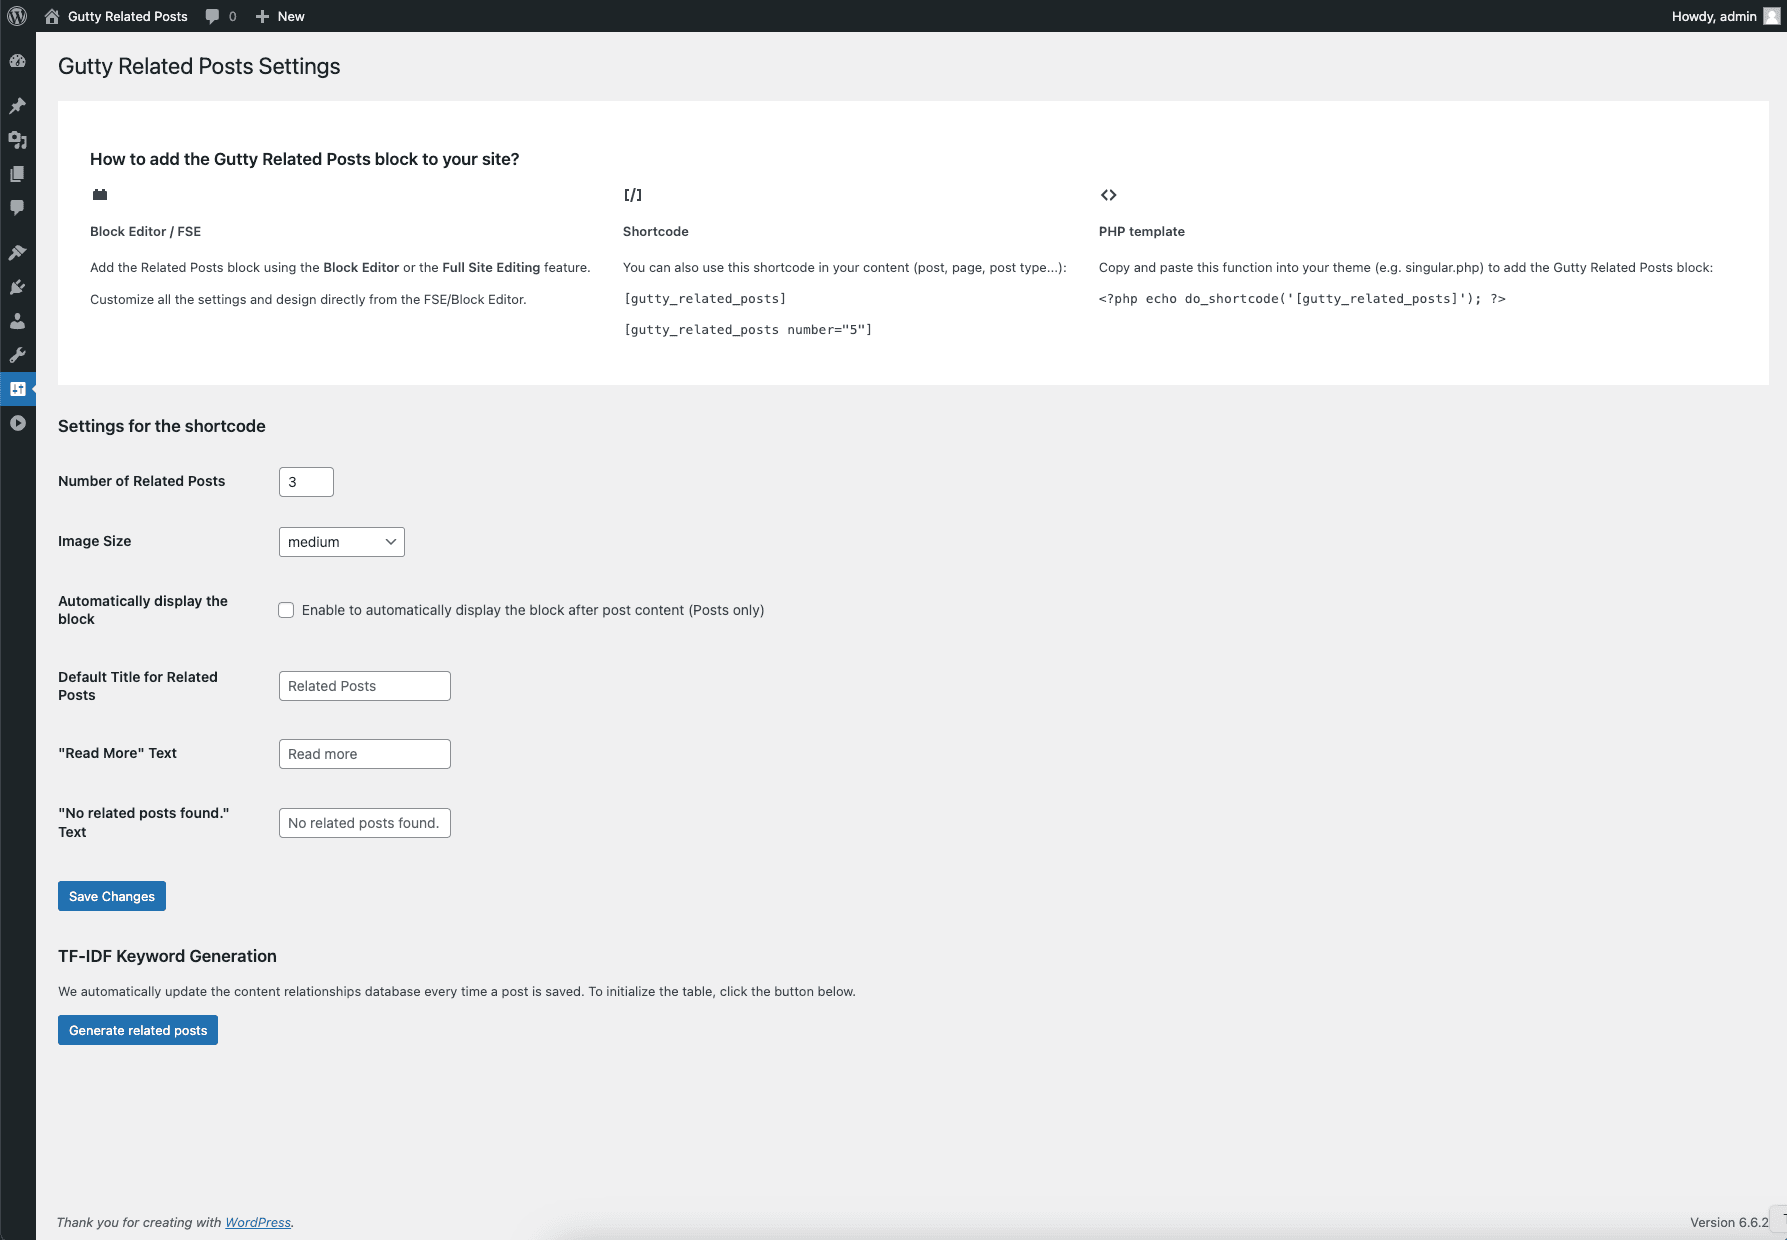Open Plugins plug sidebar icon

click(17, 287)
